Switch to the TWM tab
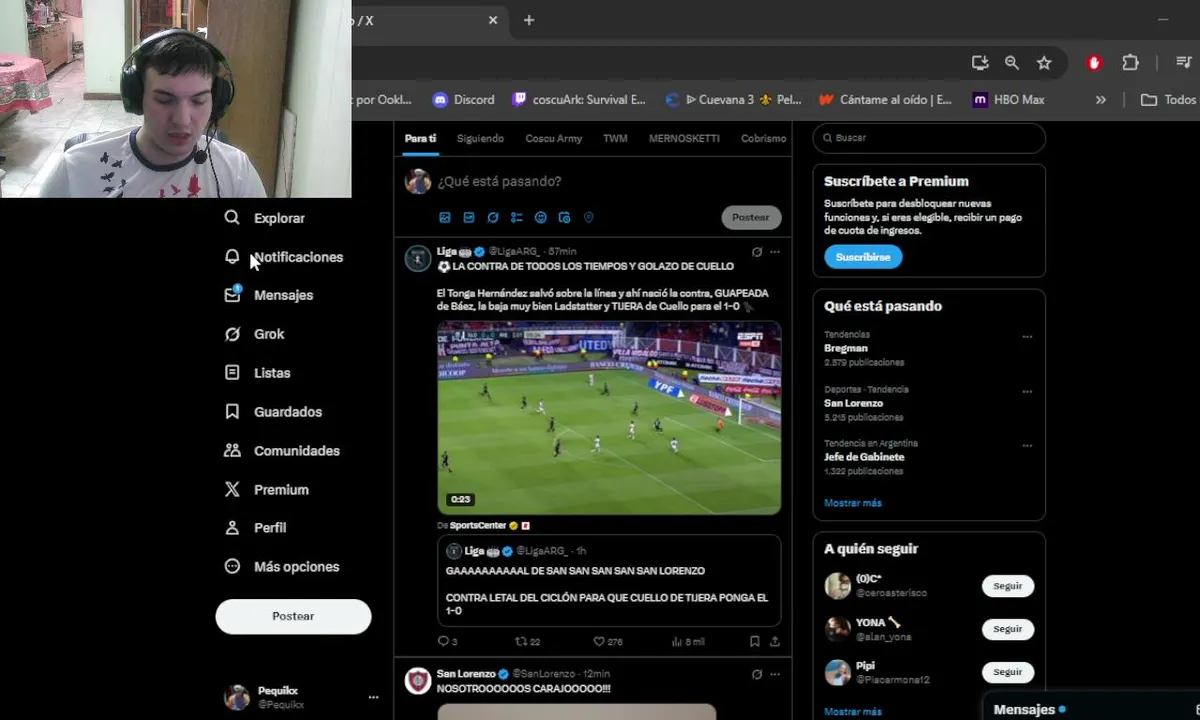This screenshot has width=1200, height=720. [x=615, y=138]
